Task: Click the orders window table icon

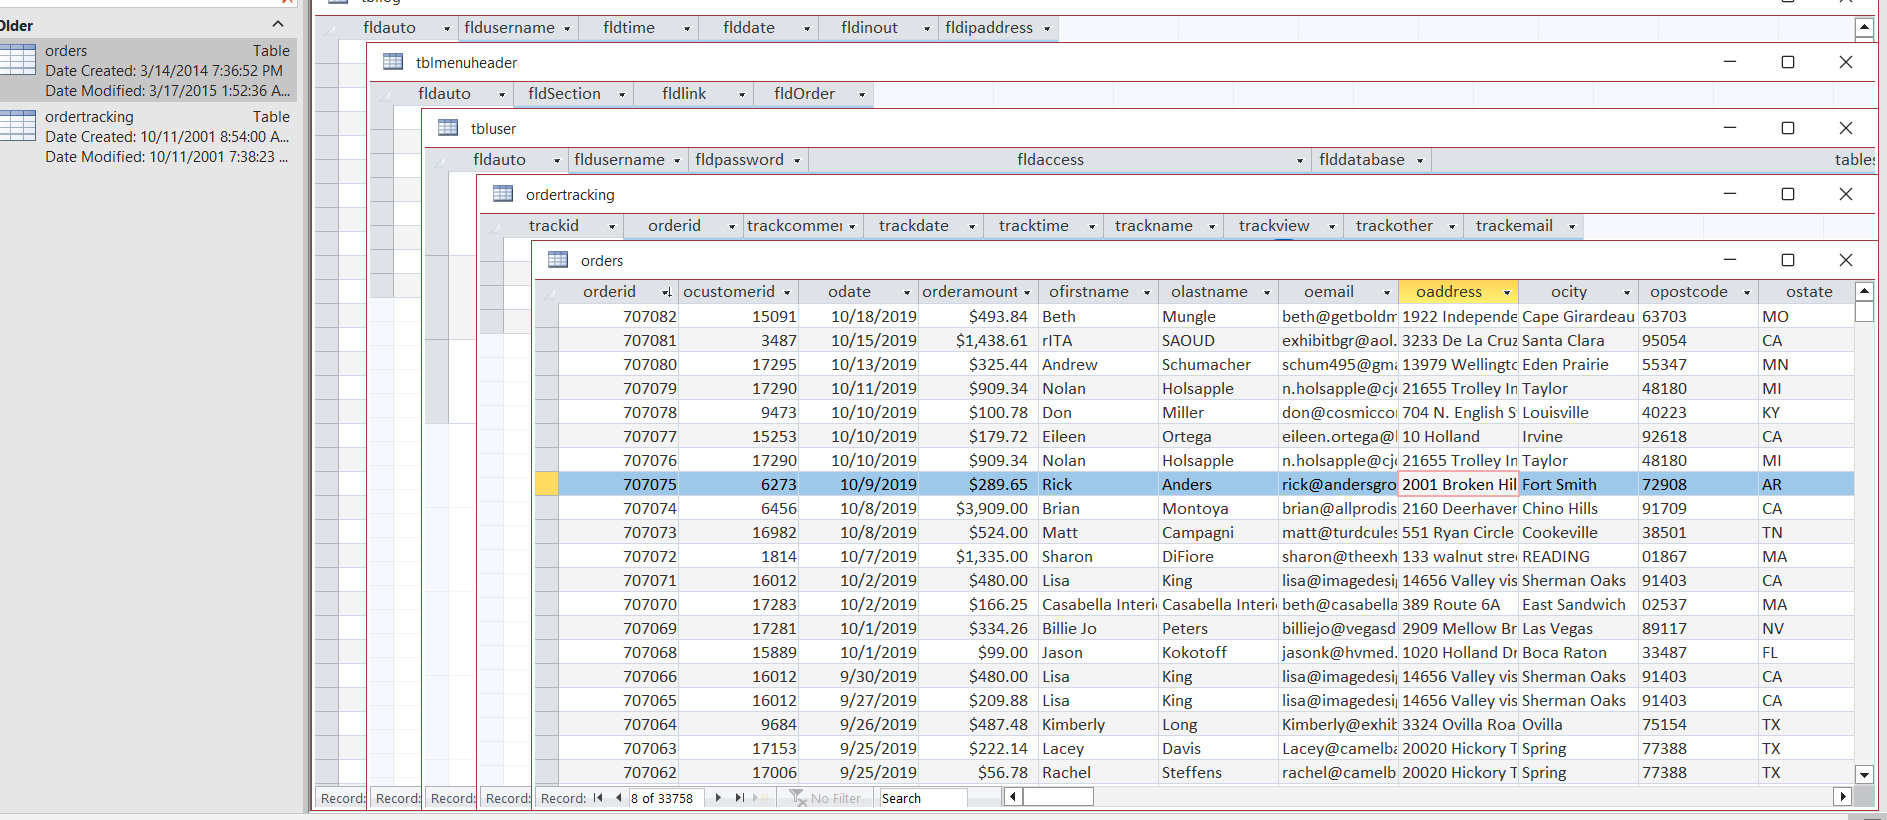Action: click(558, 260)
